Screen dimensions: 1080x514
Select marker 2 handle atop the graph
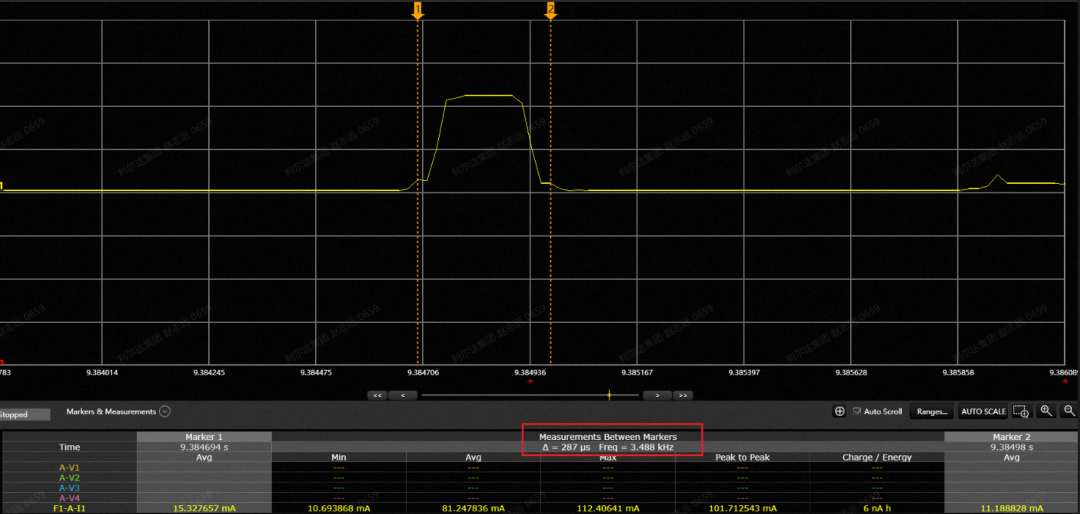[550, 10]
